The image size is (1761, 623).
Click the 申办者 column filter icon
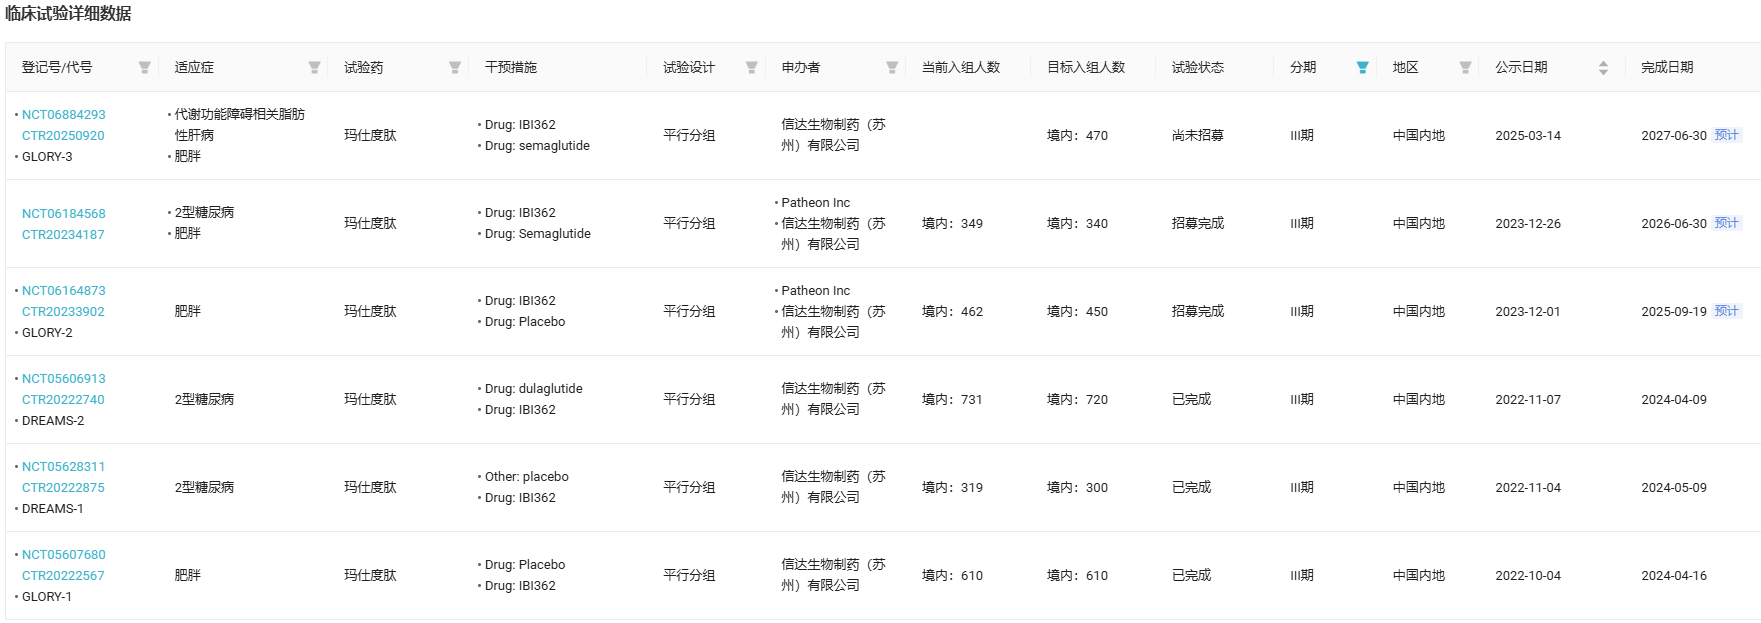891,67
